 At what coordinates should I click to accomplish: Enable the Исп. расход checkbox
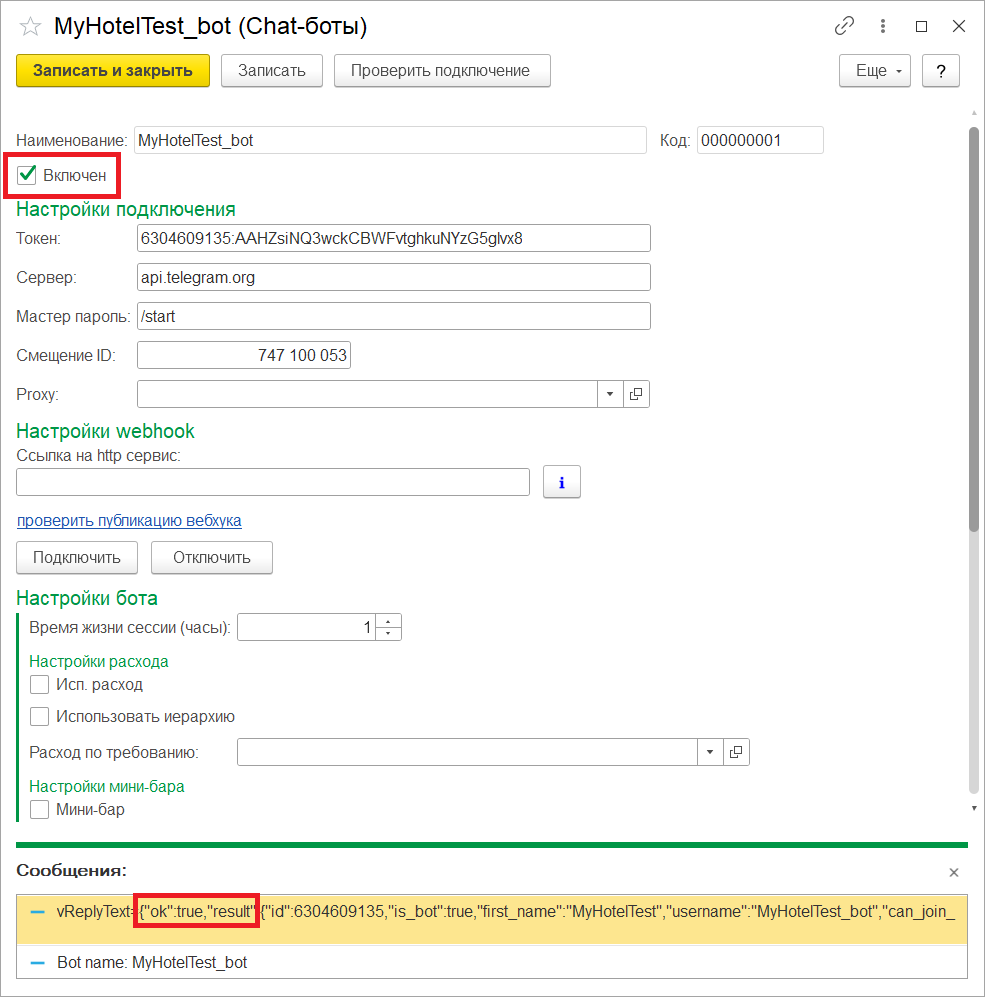(39, 685)
